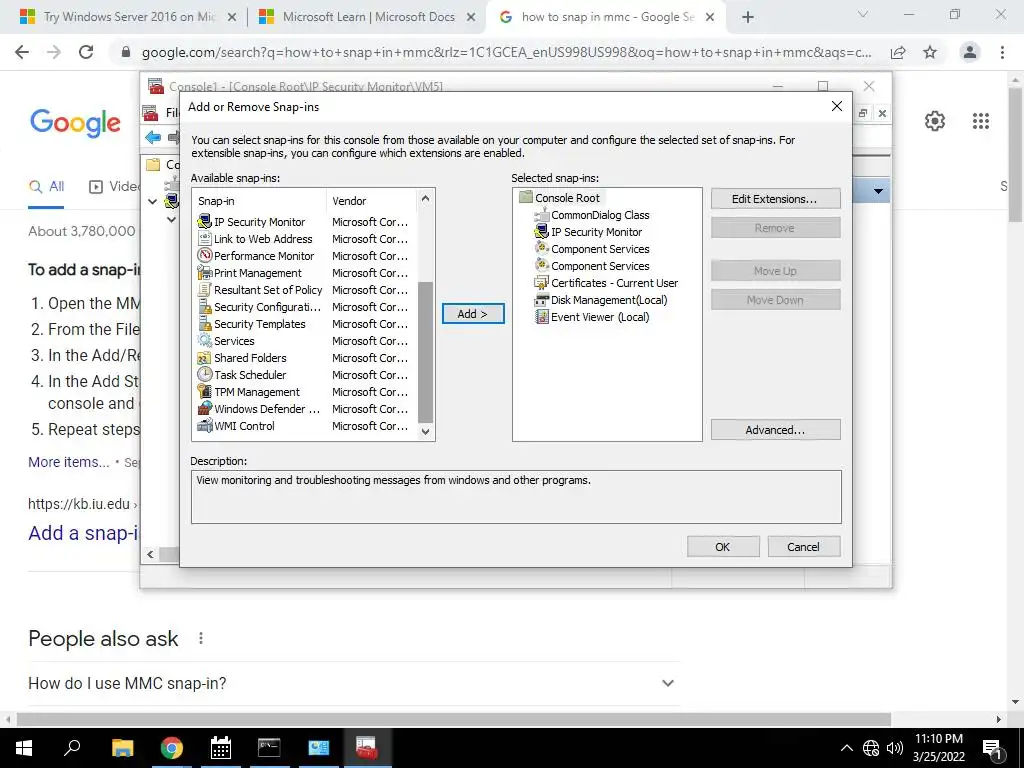Select the first Component Services entry
The width and height of the screenshot is (1024, 768).
point(592,249)
